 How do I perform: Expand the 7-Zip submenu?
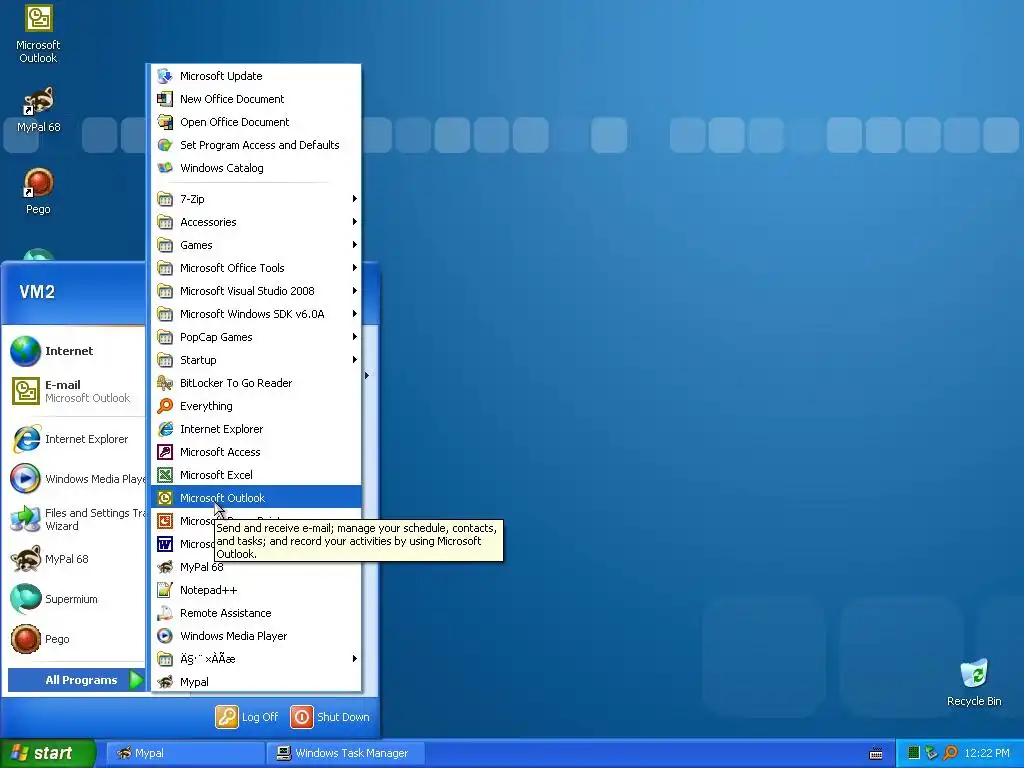click(x=256, y=199)
